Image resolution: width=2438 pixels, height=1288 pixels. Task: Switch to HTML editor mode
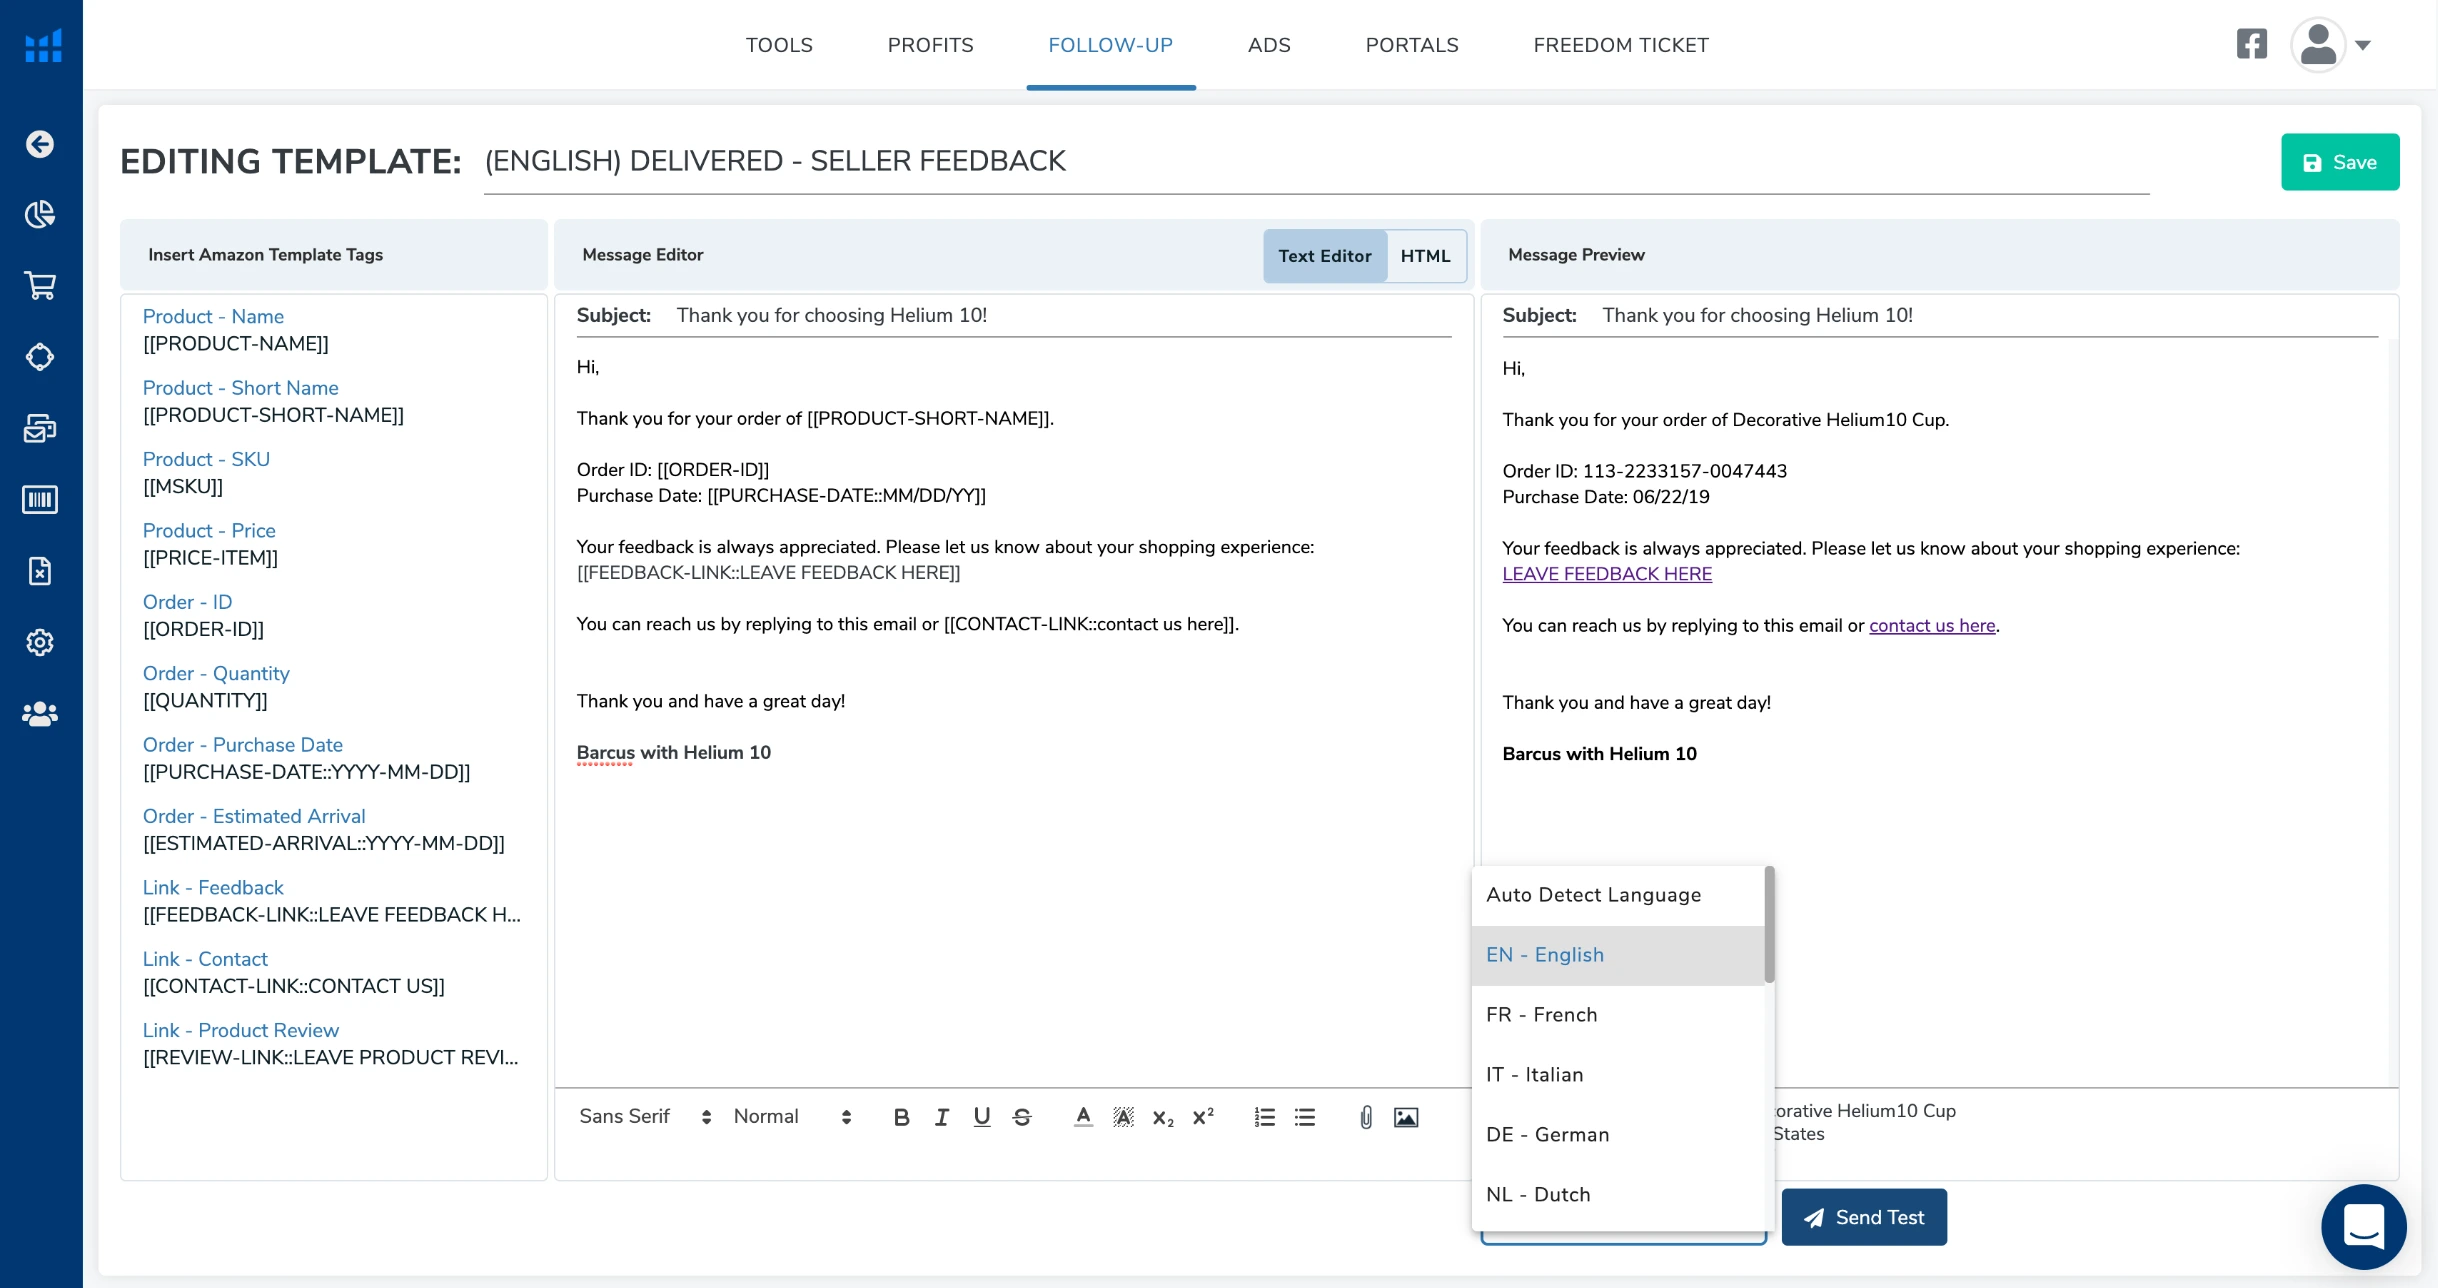[x=1425, y=255]
